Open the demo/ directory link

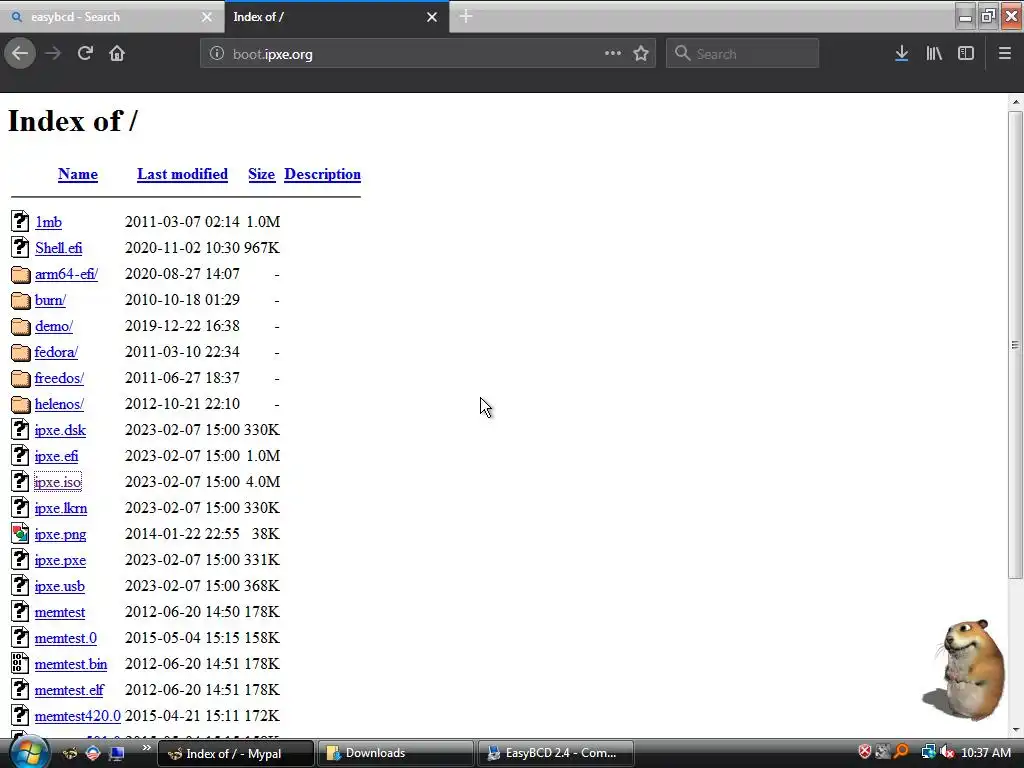pos(54,326)
